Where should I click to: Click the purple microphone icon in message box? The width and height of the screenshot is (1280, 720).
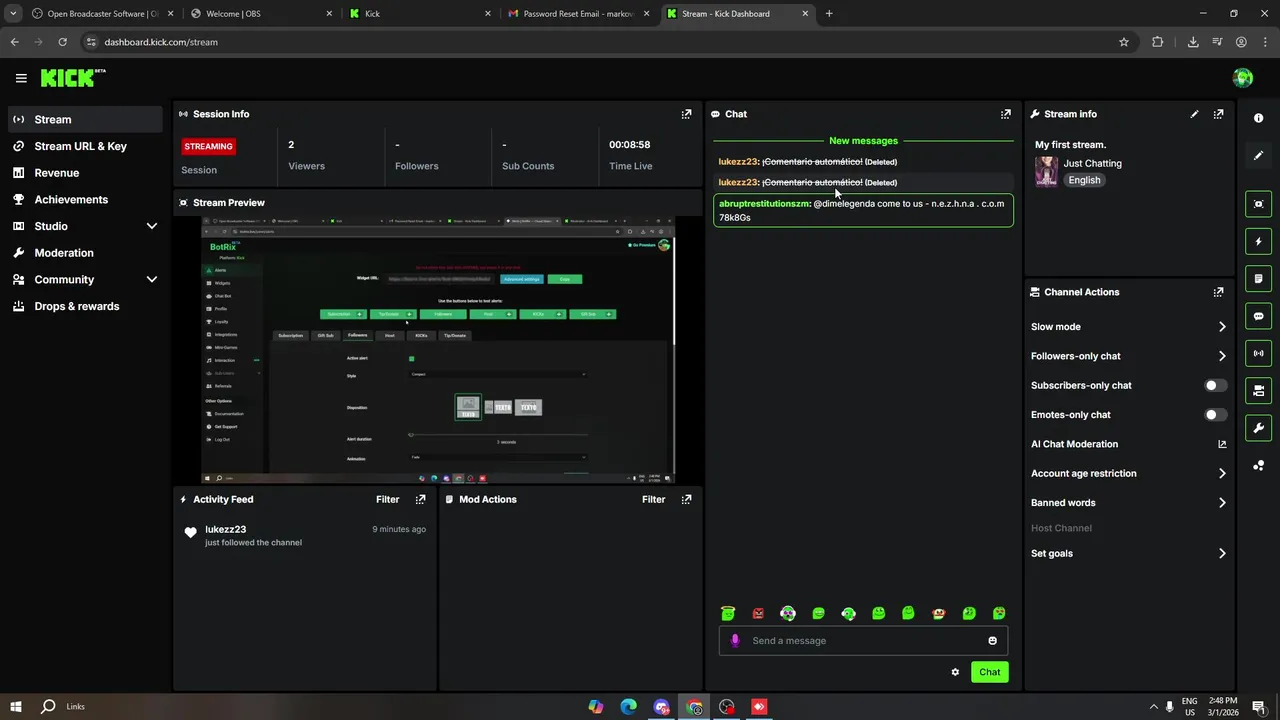735,640
